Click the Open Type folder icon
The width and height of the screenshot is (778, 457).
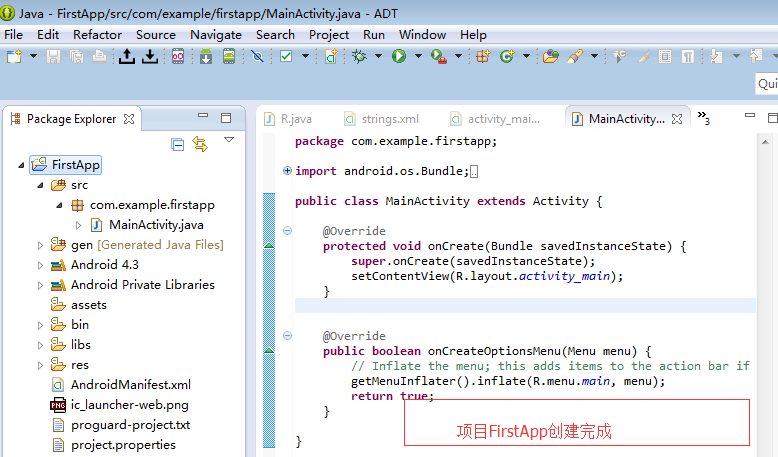point(551,57)
